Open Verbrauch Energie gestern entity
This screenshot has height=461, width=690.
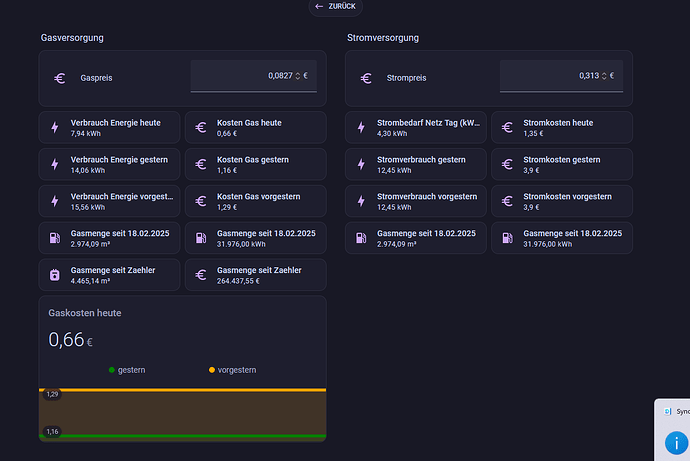pos(110,165)
